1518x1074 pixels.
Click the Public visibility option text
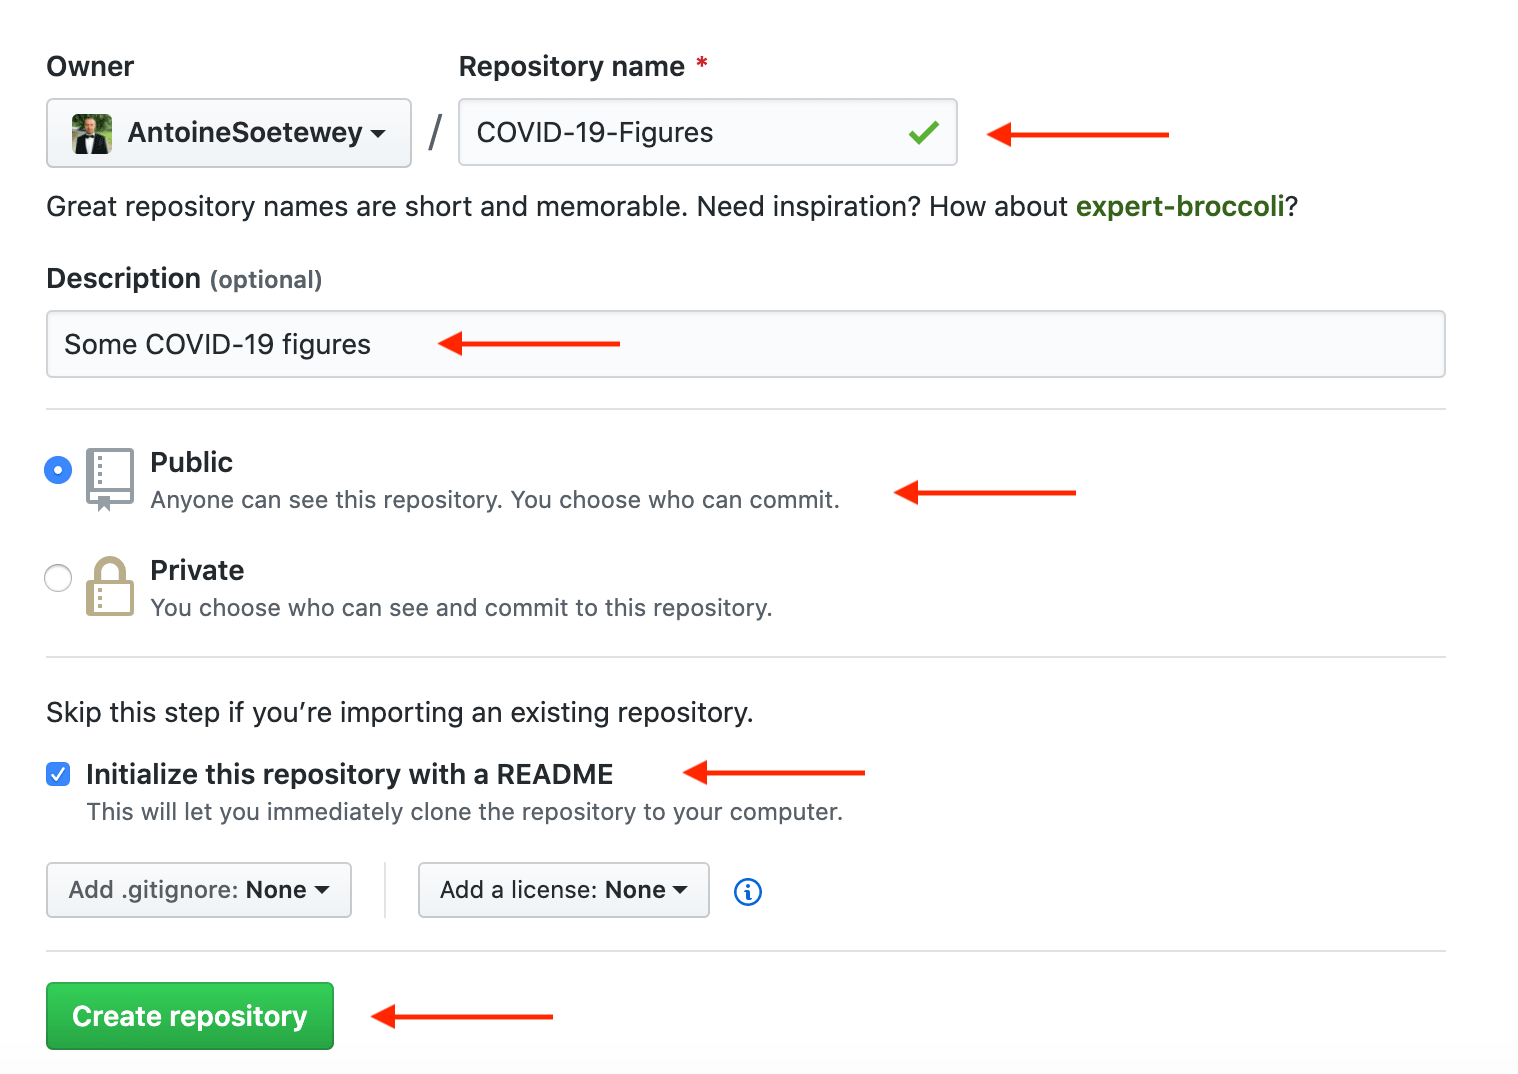(x=191, y=462)
